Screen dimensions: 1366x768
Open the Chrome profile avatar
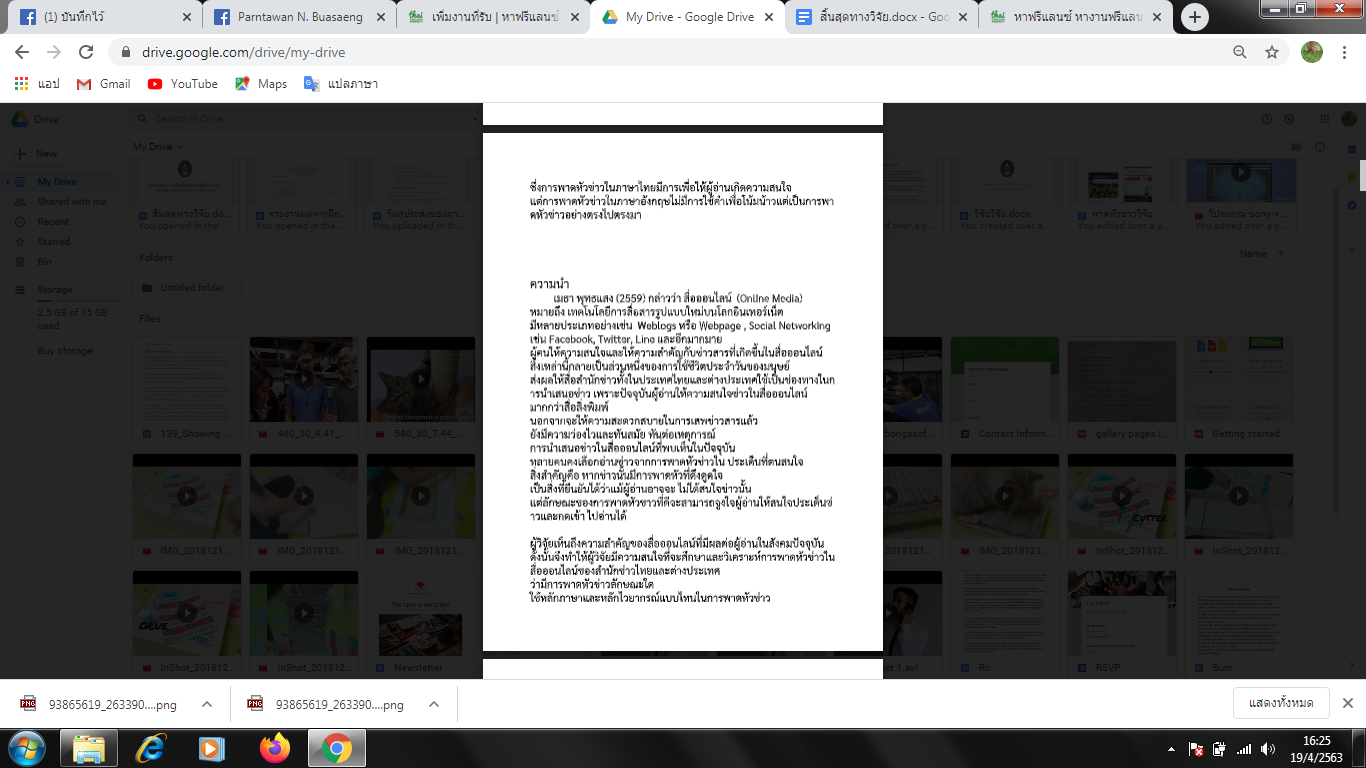point(1312,52)
